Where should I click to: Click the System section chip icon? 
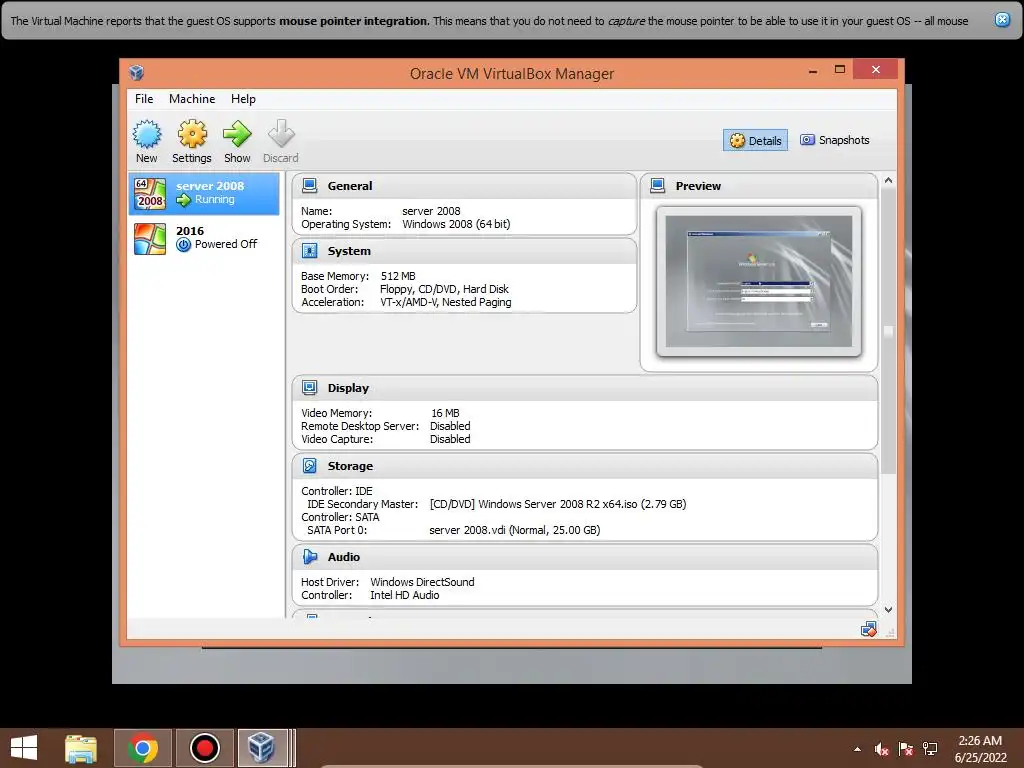310,251
